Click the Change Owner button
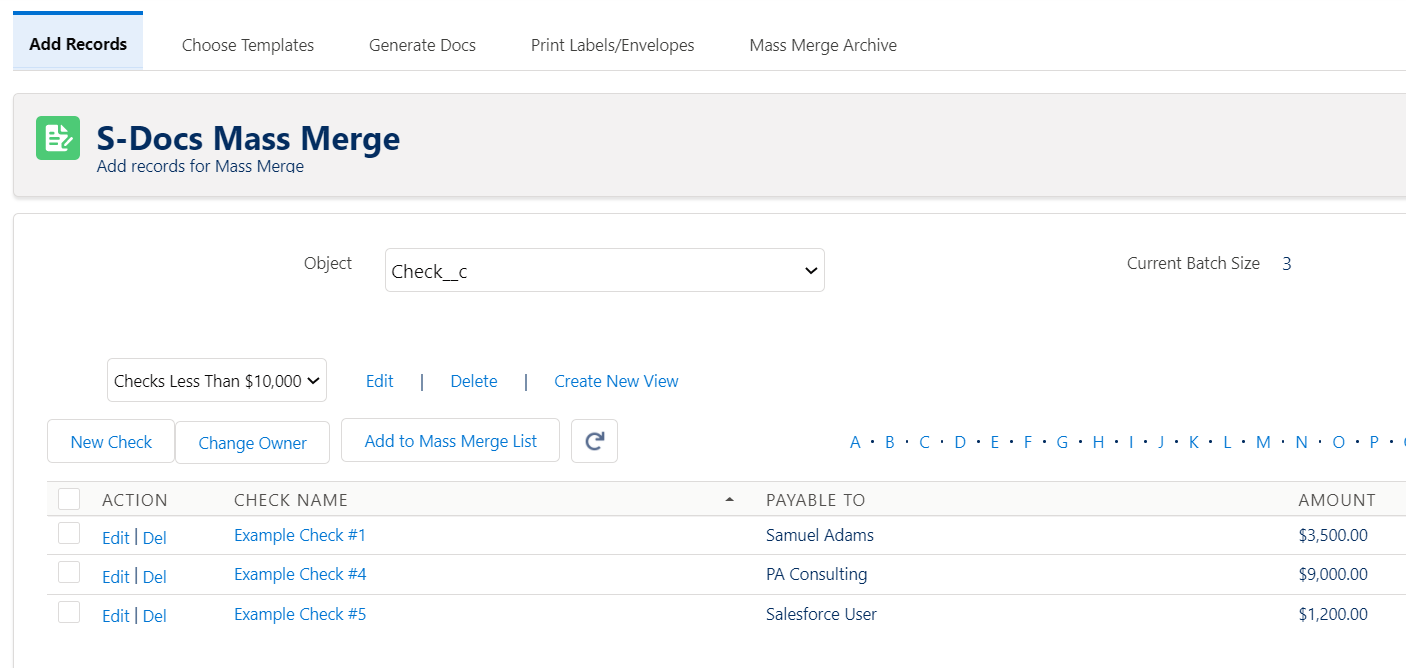This screenshot has height=668, width=1406. [252, 442]
